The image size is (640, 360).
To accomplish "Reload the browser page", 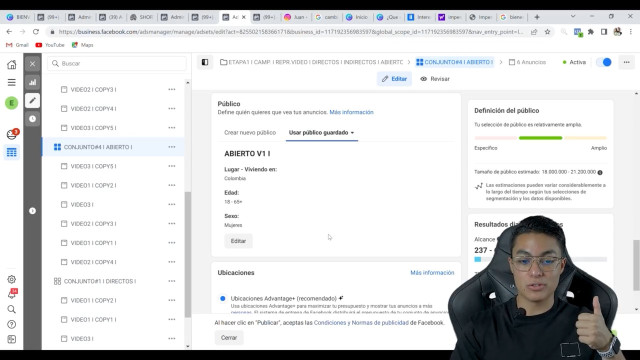I will click(x=36, y=31).
